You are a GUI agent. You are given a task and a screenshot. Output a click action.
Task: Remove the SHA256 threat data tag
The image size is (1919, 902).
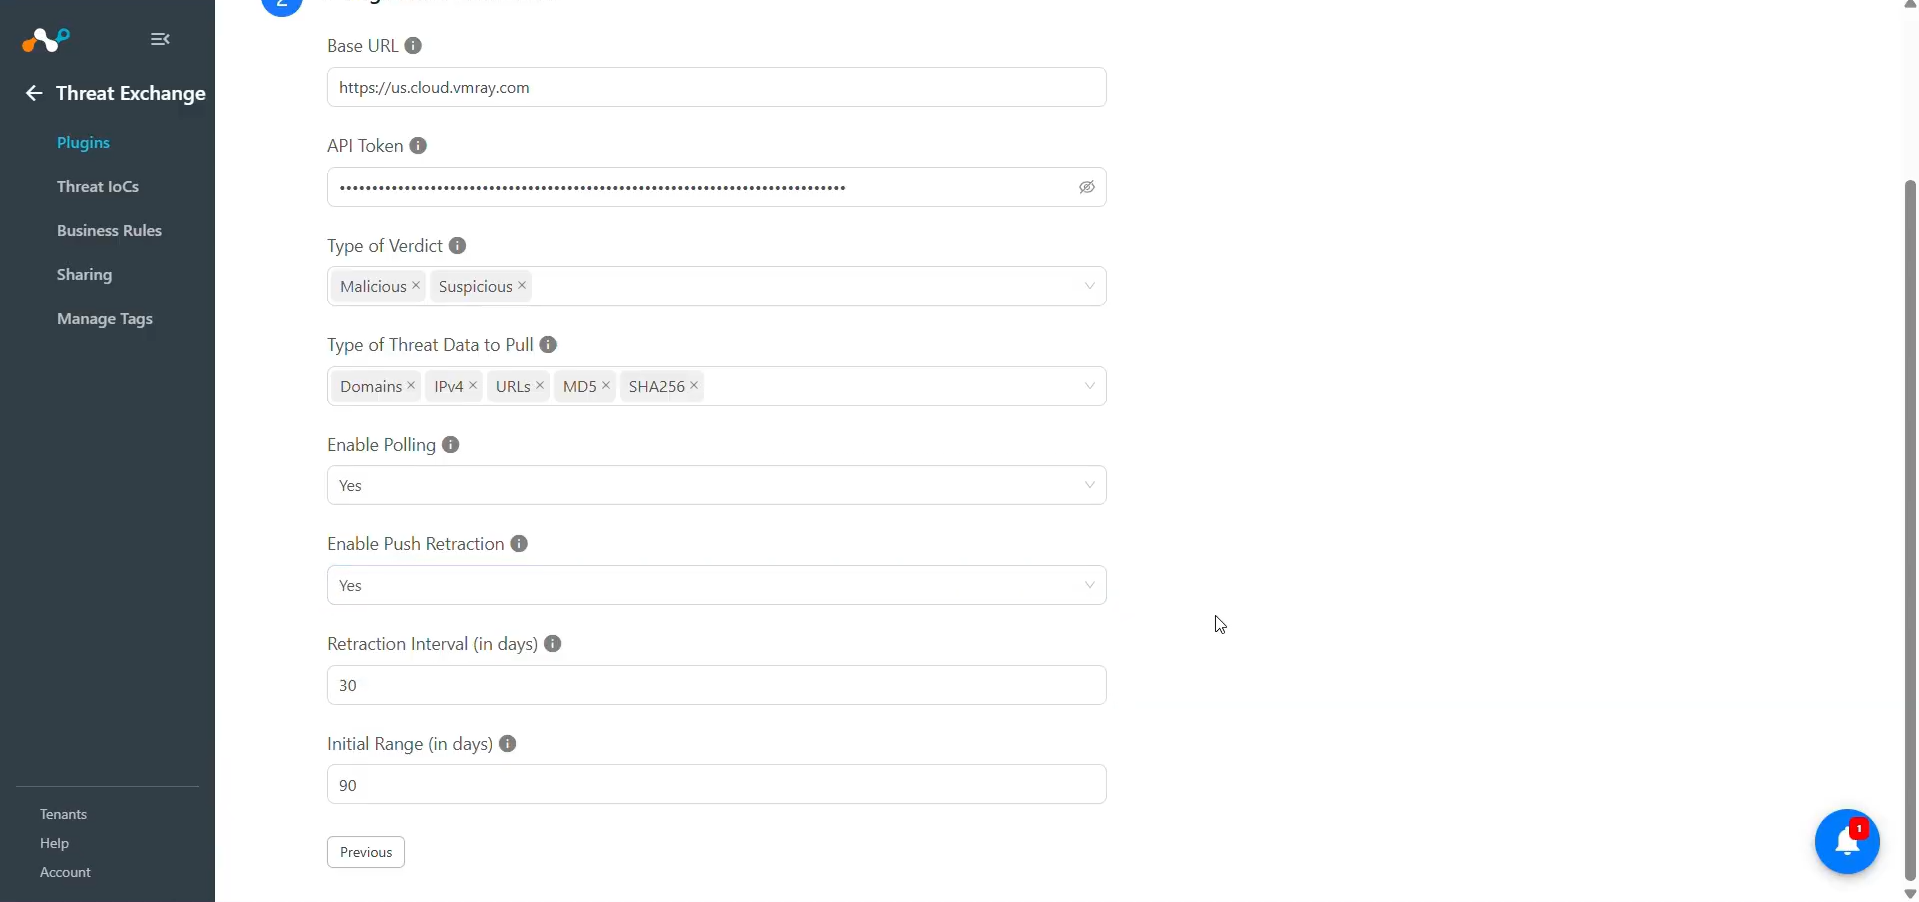(694, 386)
